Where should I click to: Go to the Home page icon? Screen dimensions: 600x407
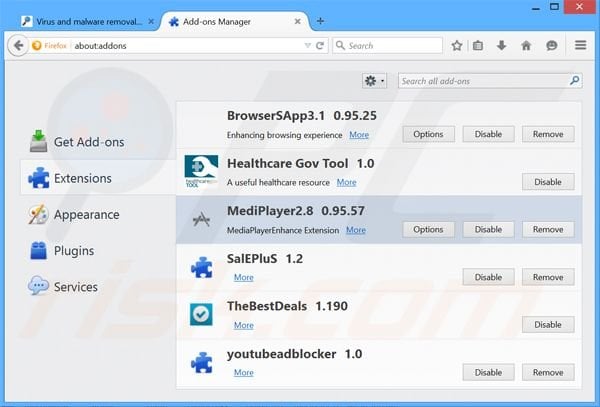[x=526, y=46]
